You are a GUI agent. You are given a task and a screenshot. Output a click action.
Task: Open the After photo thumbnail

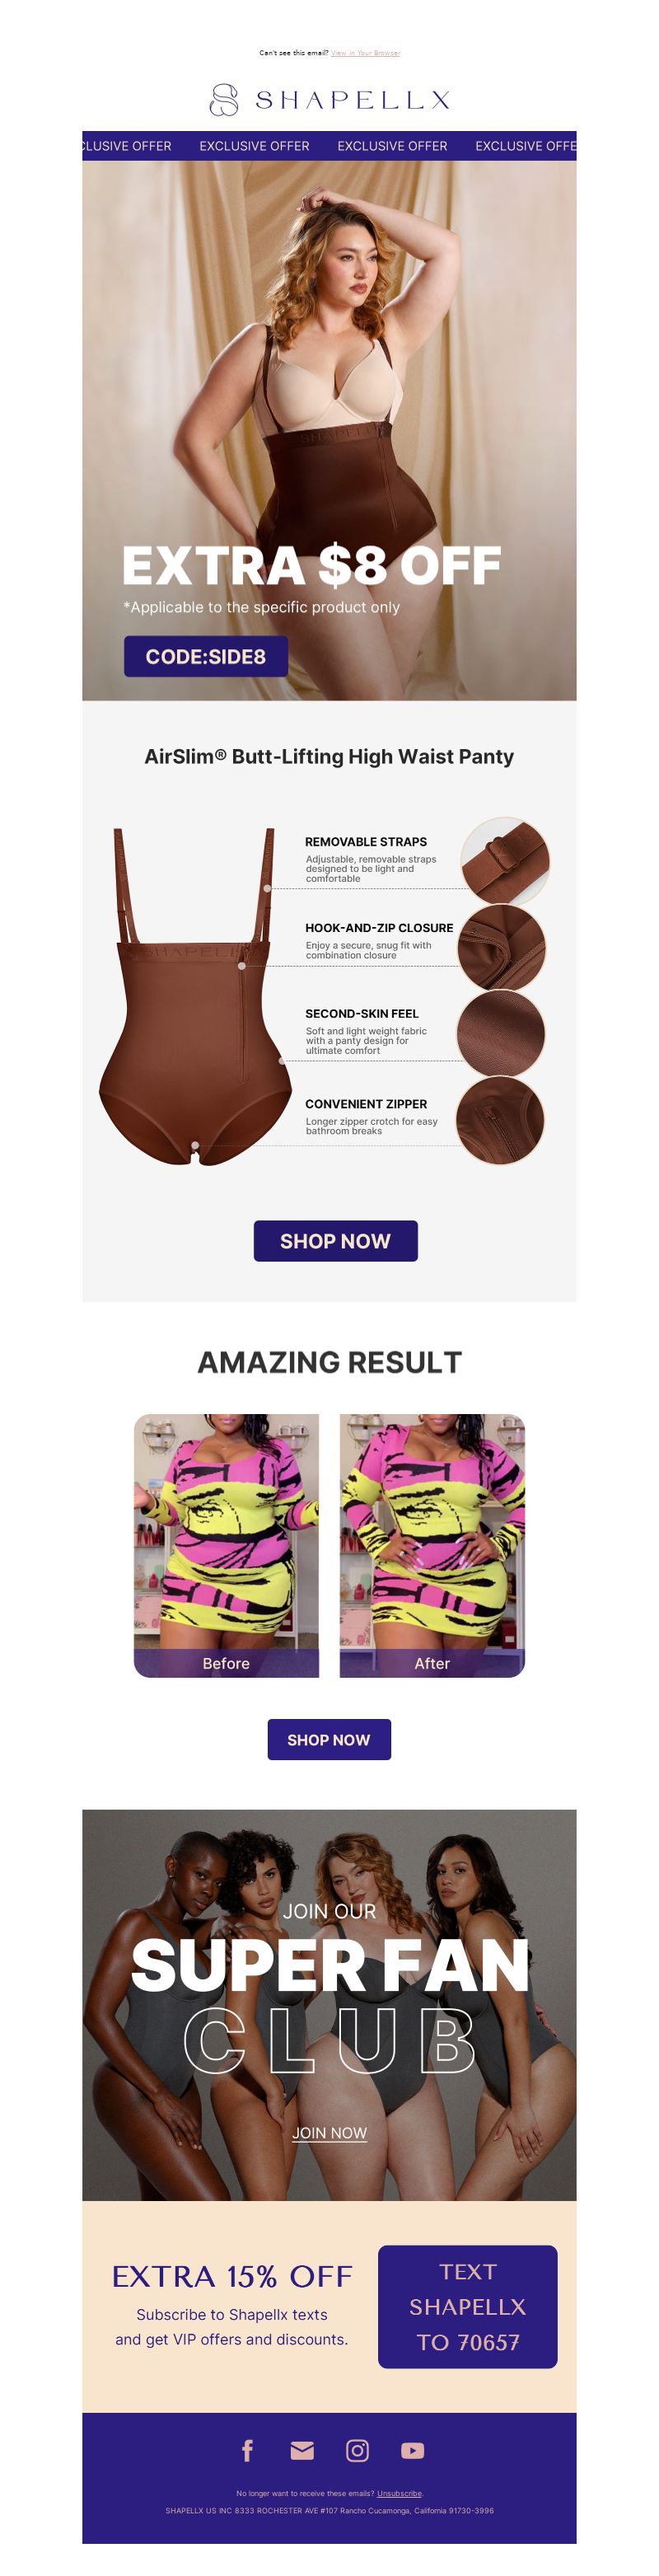432,1545
